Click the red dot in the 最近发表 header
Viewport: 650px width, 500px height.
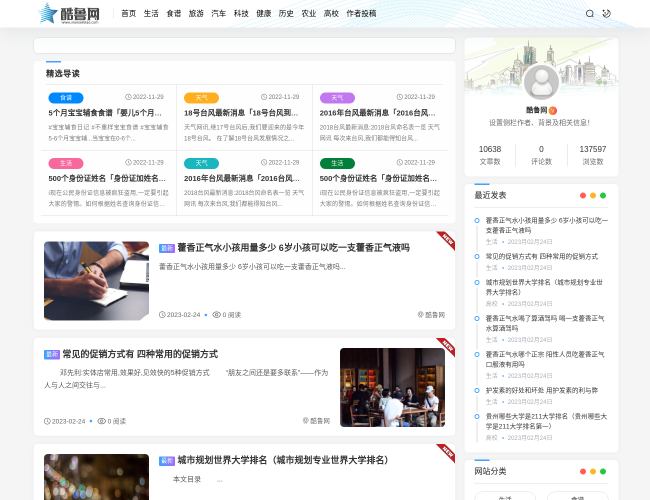click(x=583, y=195)
